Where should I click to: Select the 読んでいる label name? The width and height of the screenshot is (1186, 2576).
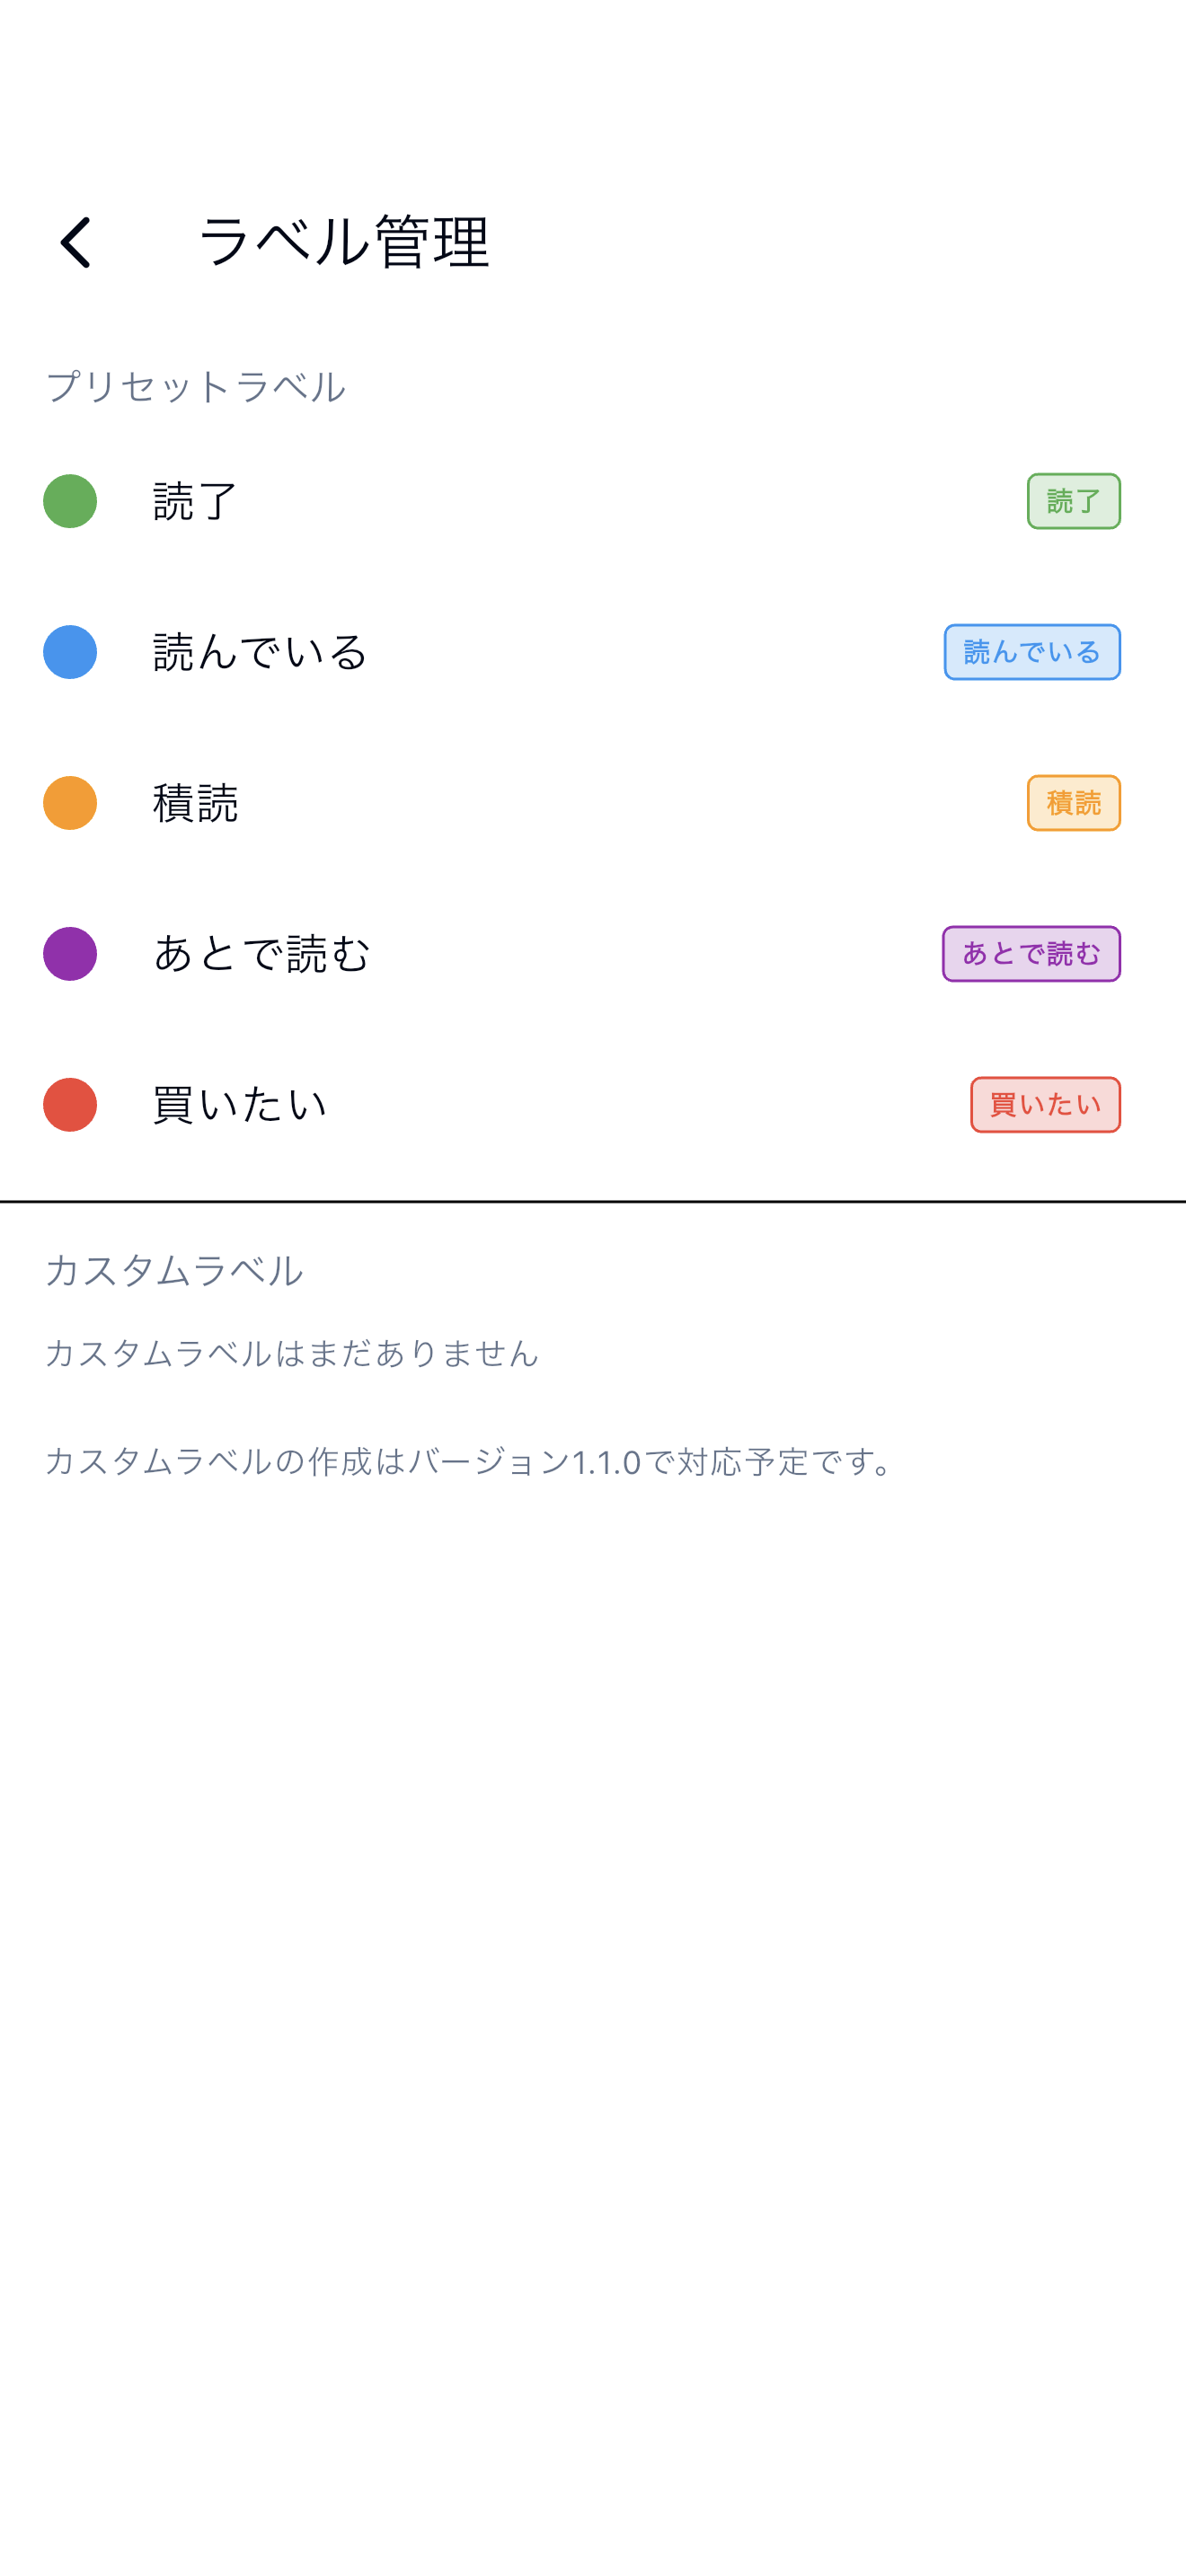tap(261, 652)
